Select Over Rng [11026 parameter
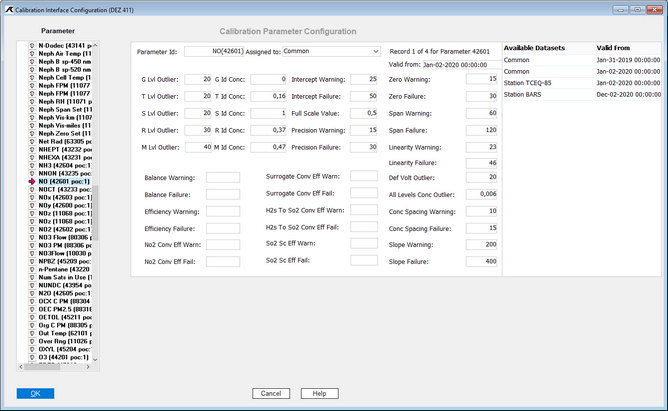This screenshot has width=668, height=411. [65, 341]
